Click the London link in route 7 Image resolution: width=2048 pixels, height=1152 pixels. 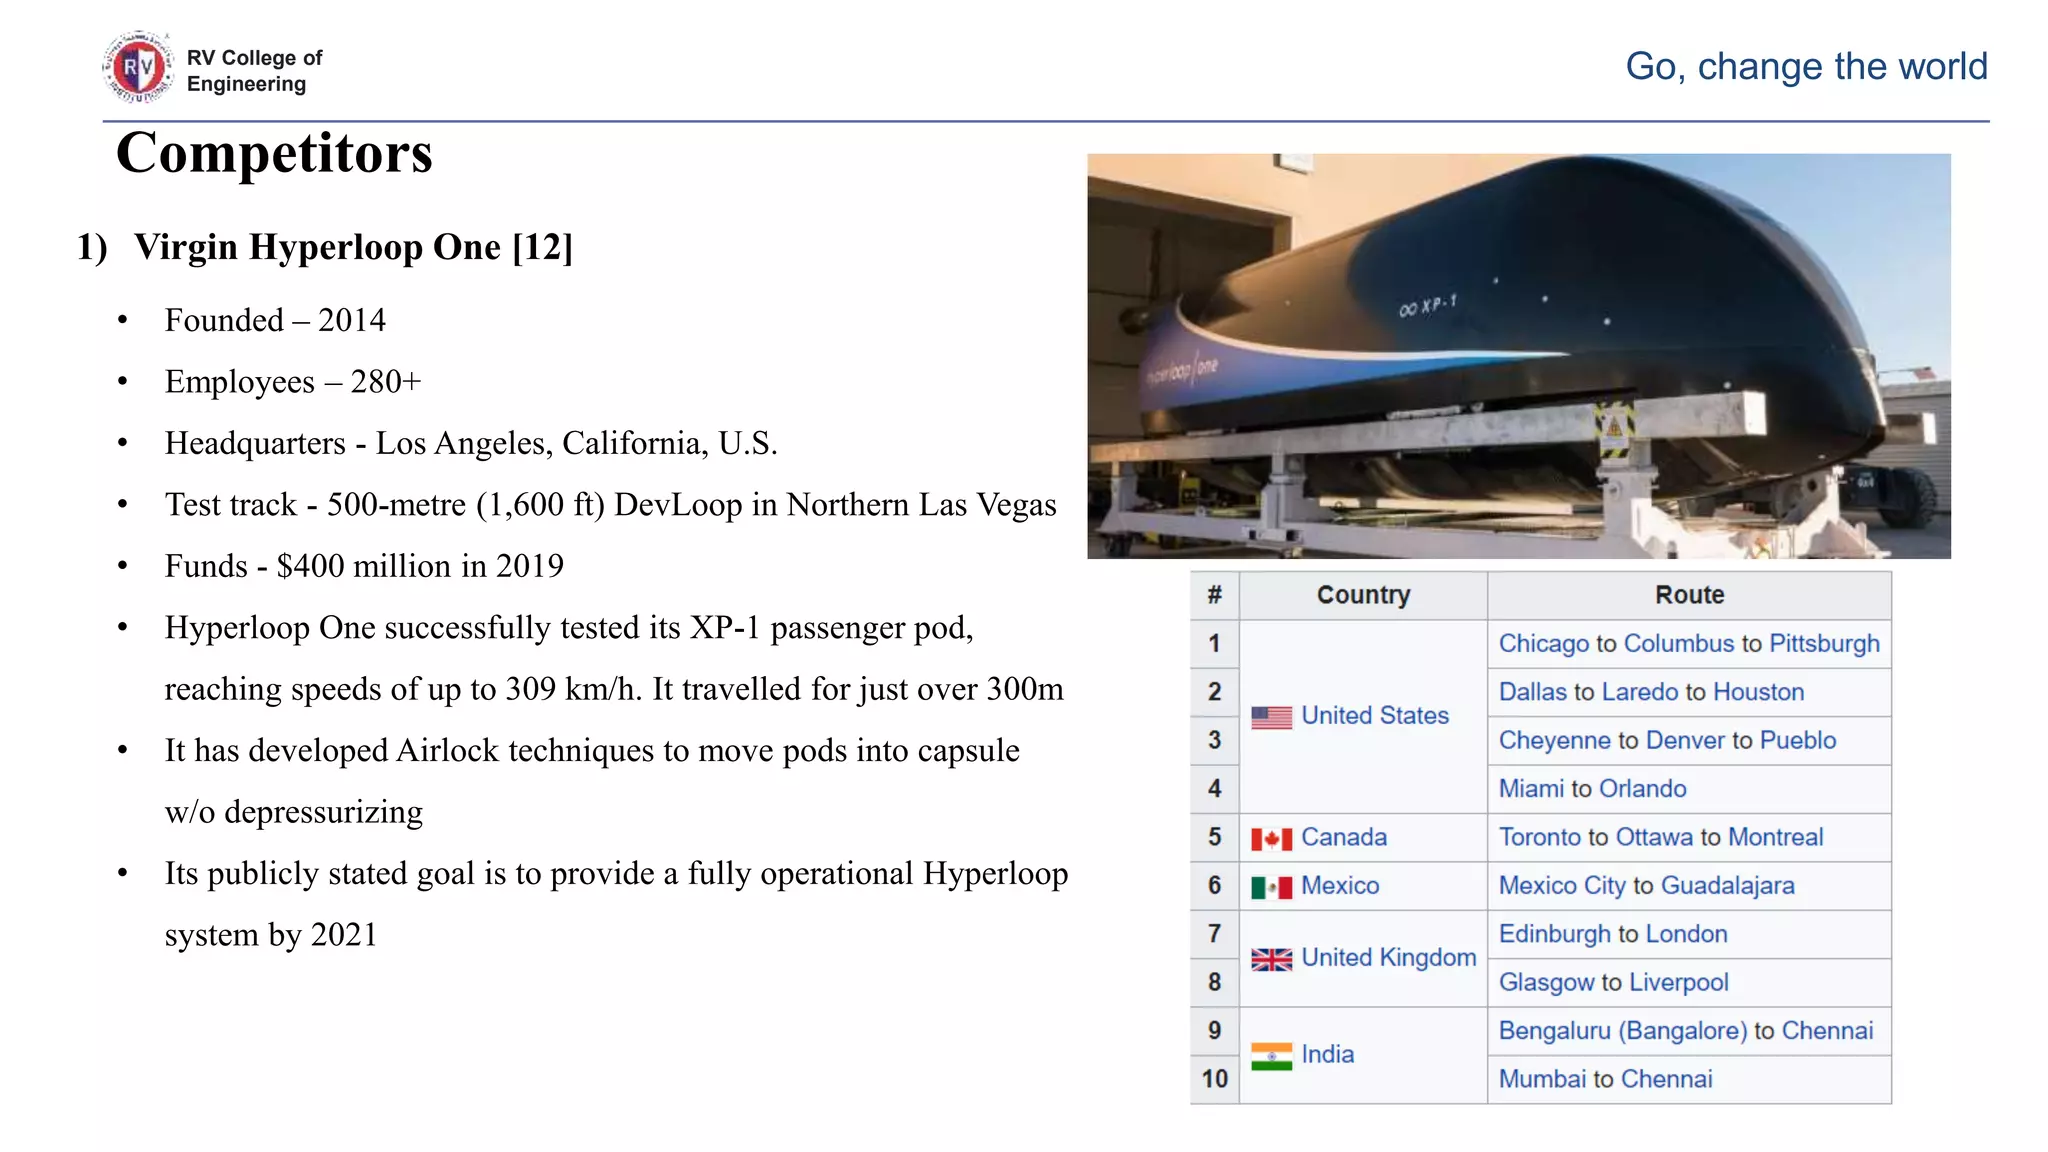1686,934
